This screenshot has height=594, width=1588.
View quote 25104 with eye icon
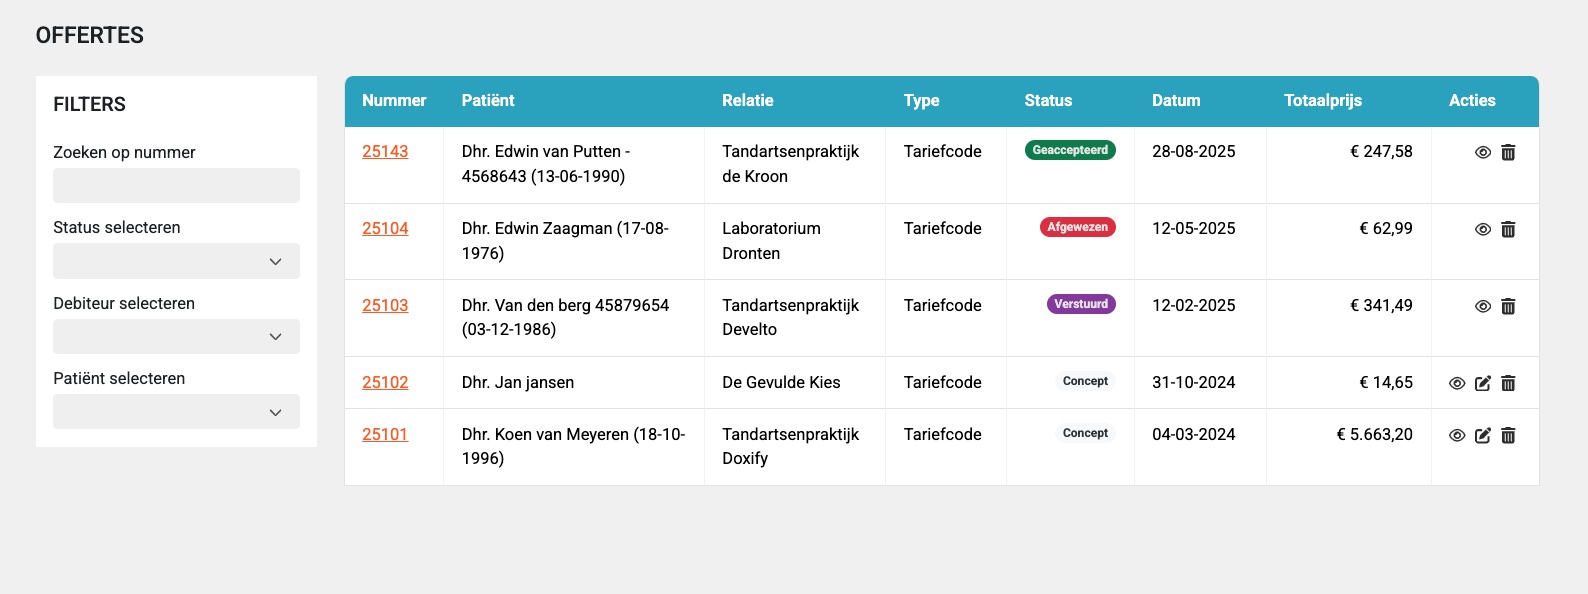coord(1483,229)
